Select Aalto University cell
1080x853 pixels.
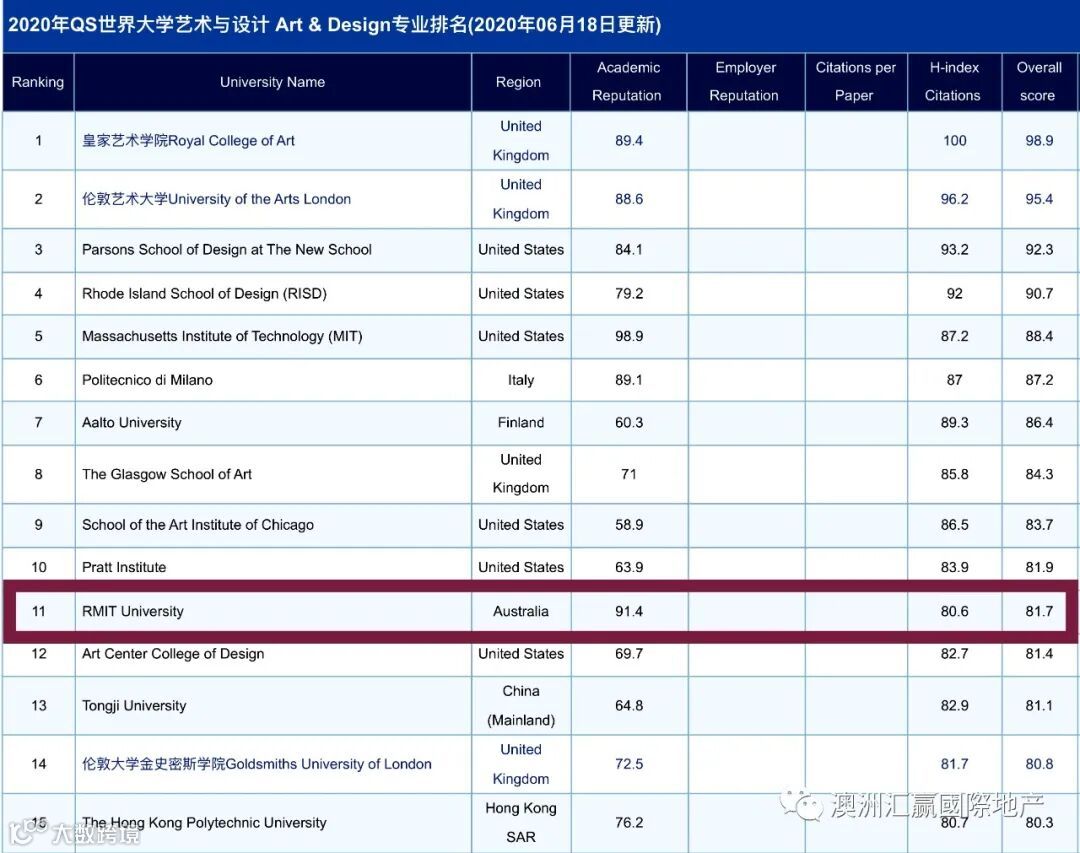tap(273, 422)
